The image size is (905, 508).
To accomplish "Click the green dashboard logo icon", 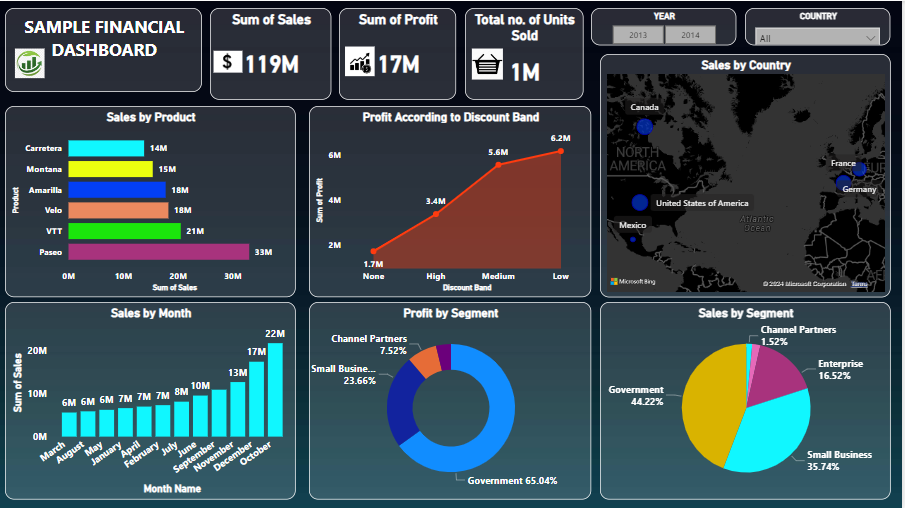I will click(31, 63).
